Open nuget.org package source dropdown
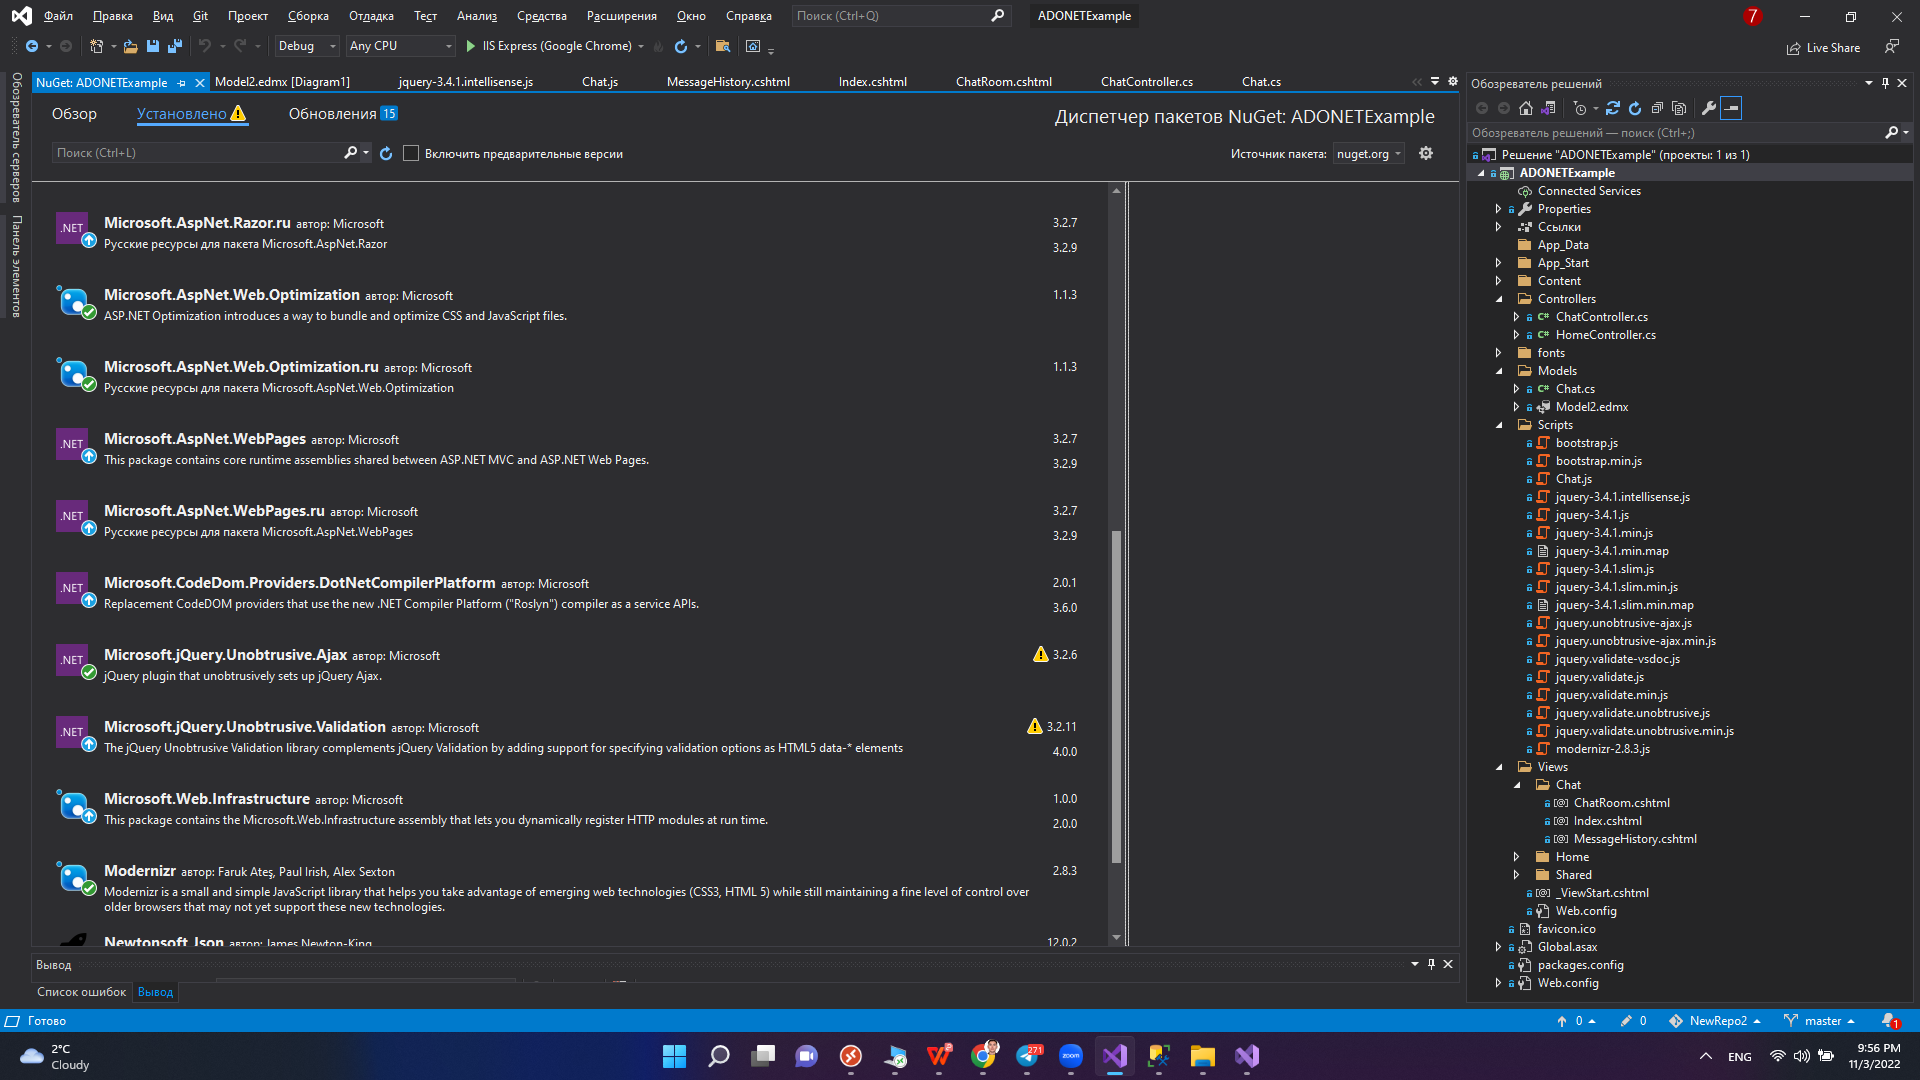This screenshot has height=1080, width=1920. click(x=1369, y=153)
